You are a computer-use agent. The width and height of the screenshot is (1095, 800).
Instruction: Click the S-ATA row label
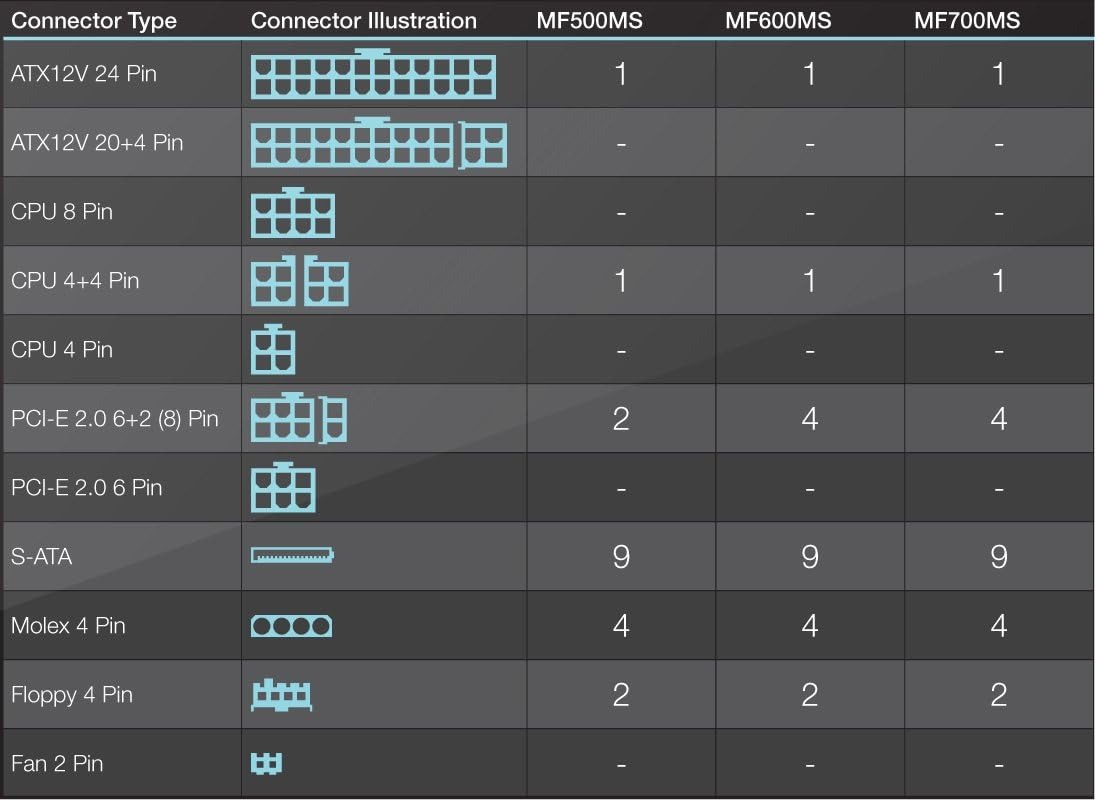coord(42,556)
